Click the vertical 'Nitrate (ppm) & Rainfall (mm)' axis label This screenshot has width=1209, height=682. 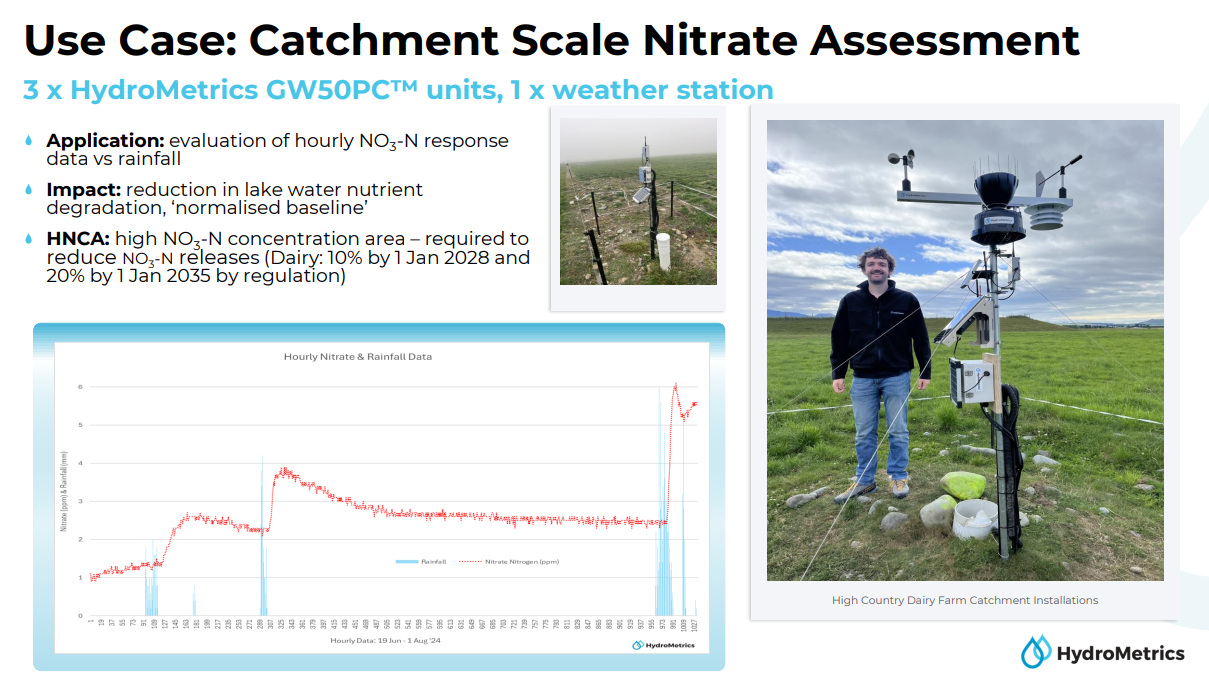pyautogui.click(x=63, y=490)
